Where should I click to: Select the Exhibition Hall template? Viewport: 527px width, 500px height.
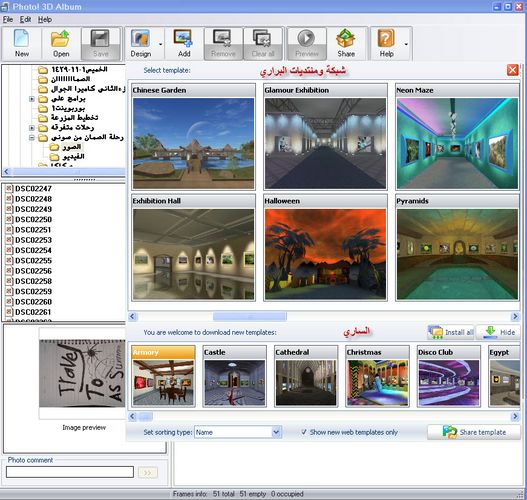click(x=193, y=247)
